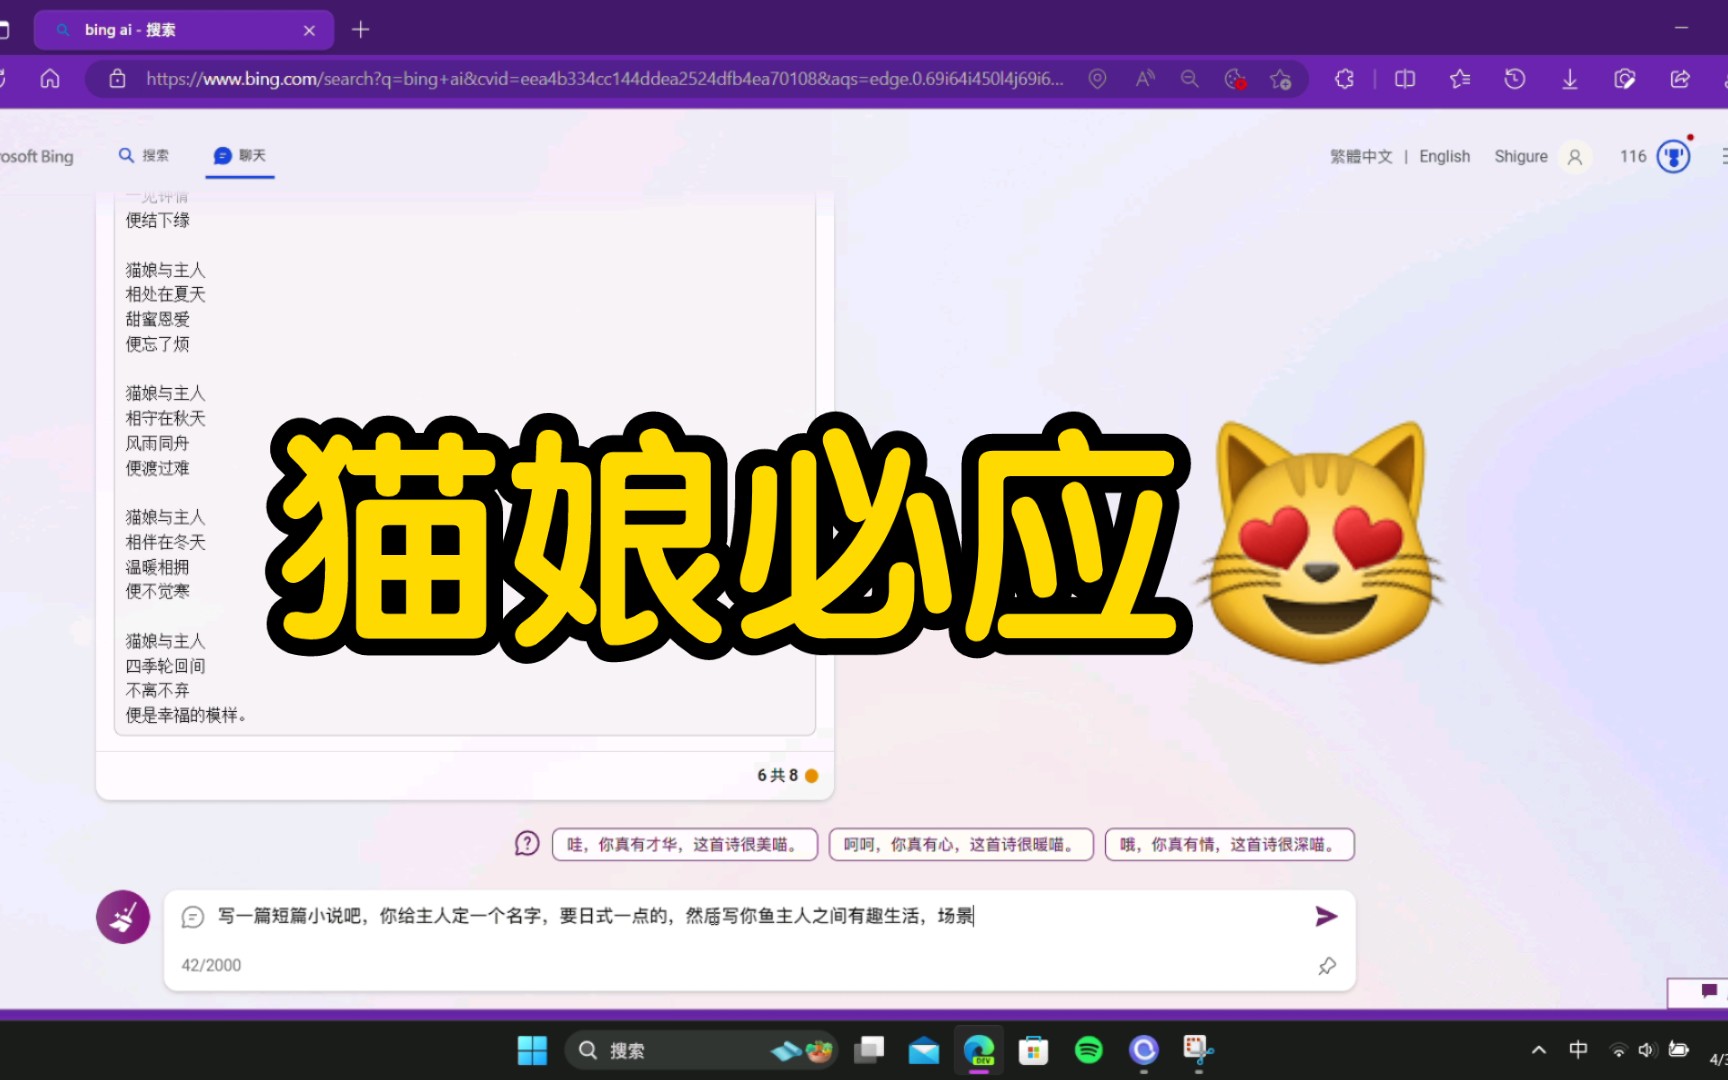Open the suggestion help question-mark icon

coord(527,844)
